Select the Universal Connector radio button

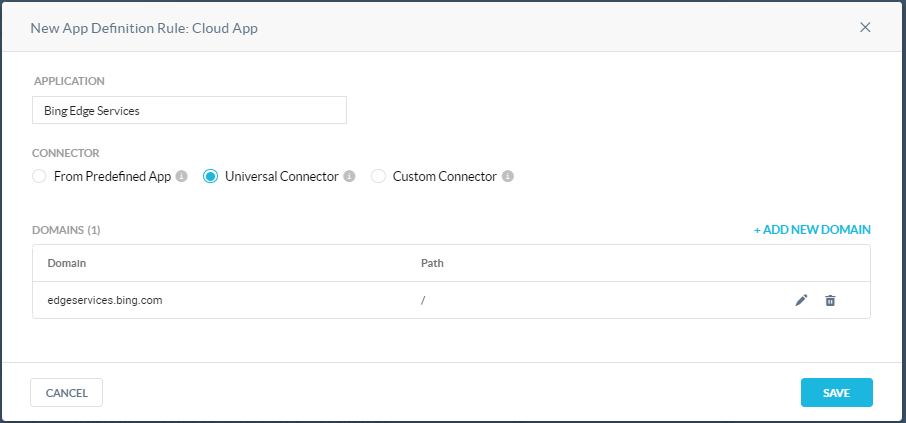tap(210, 176)
